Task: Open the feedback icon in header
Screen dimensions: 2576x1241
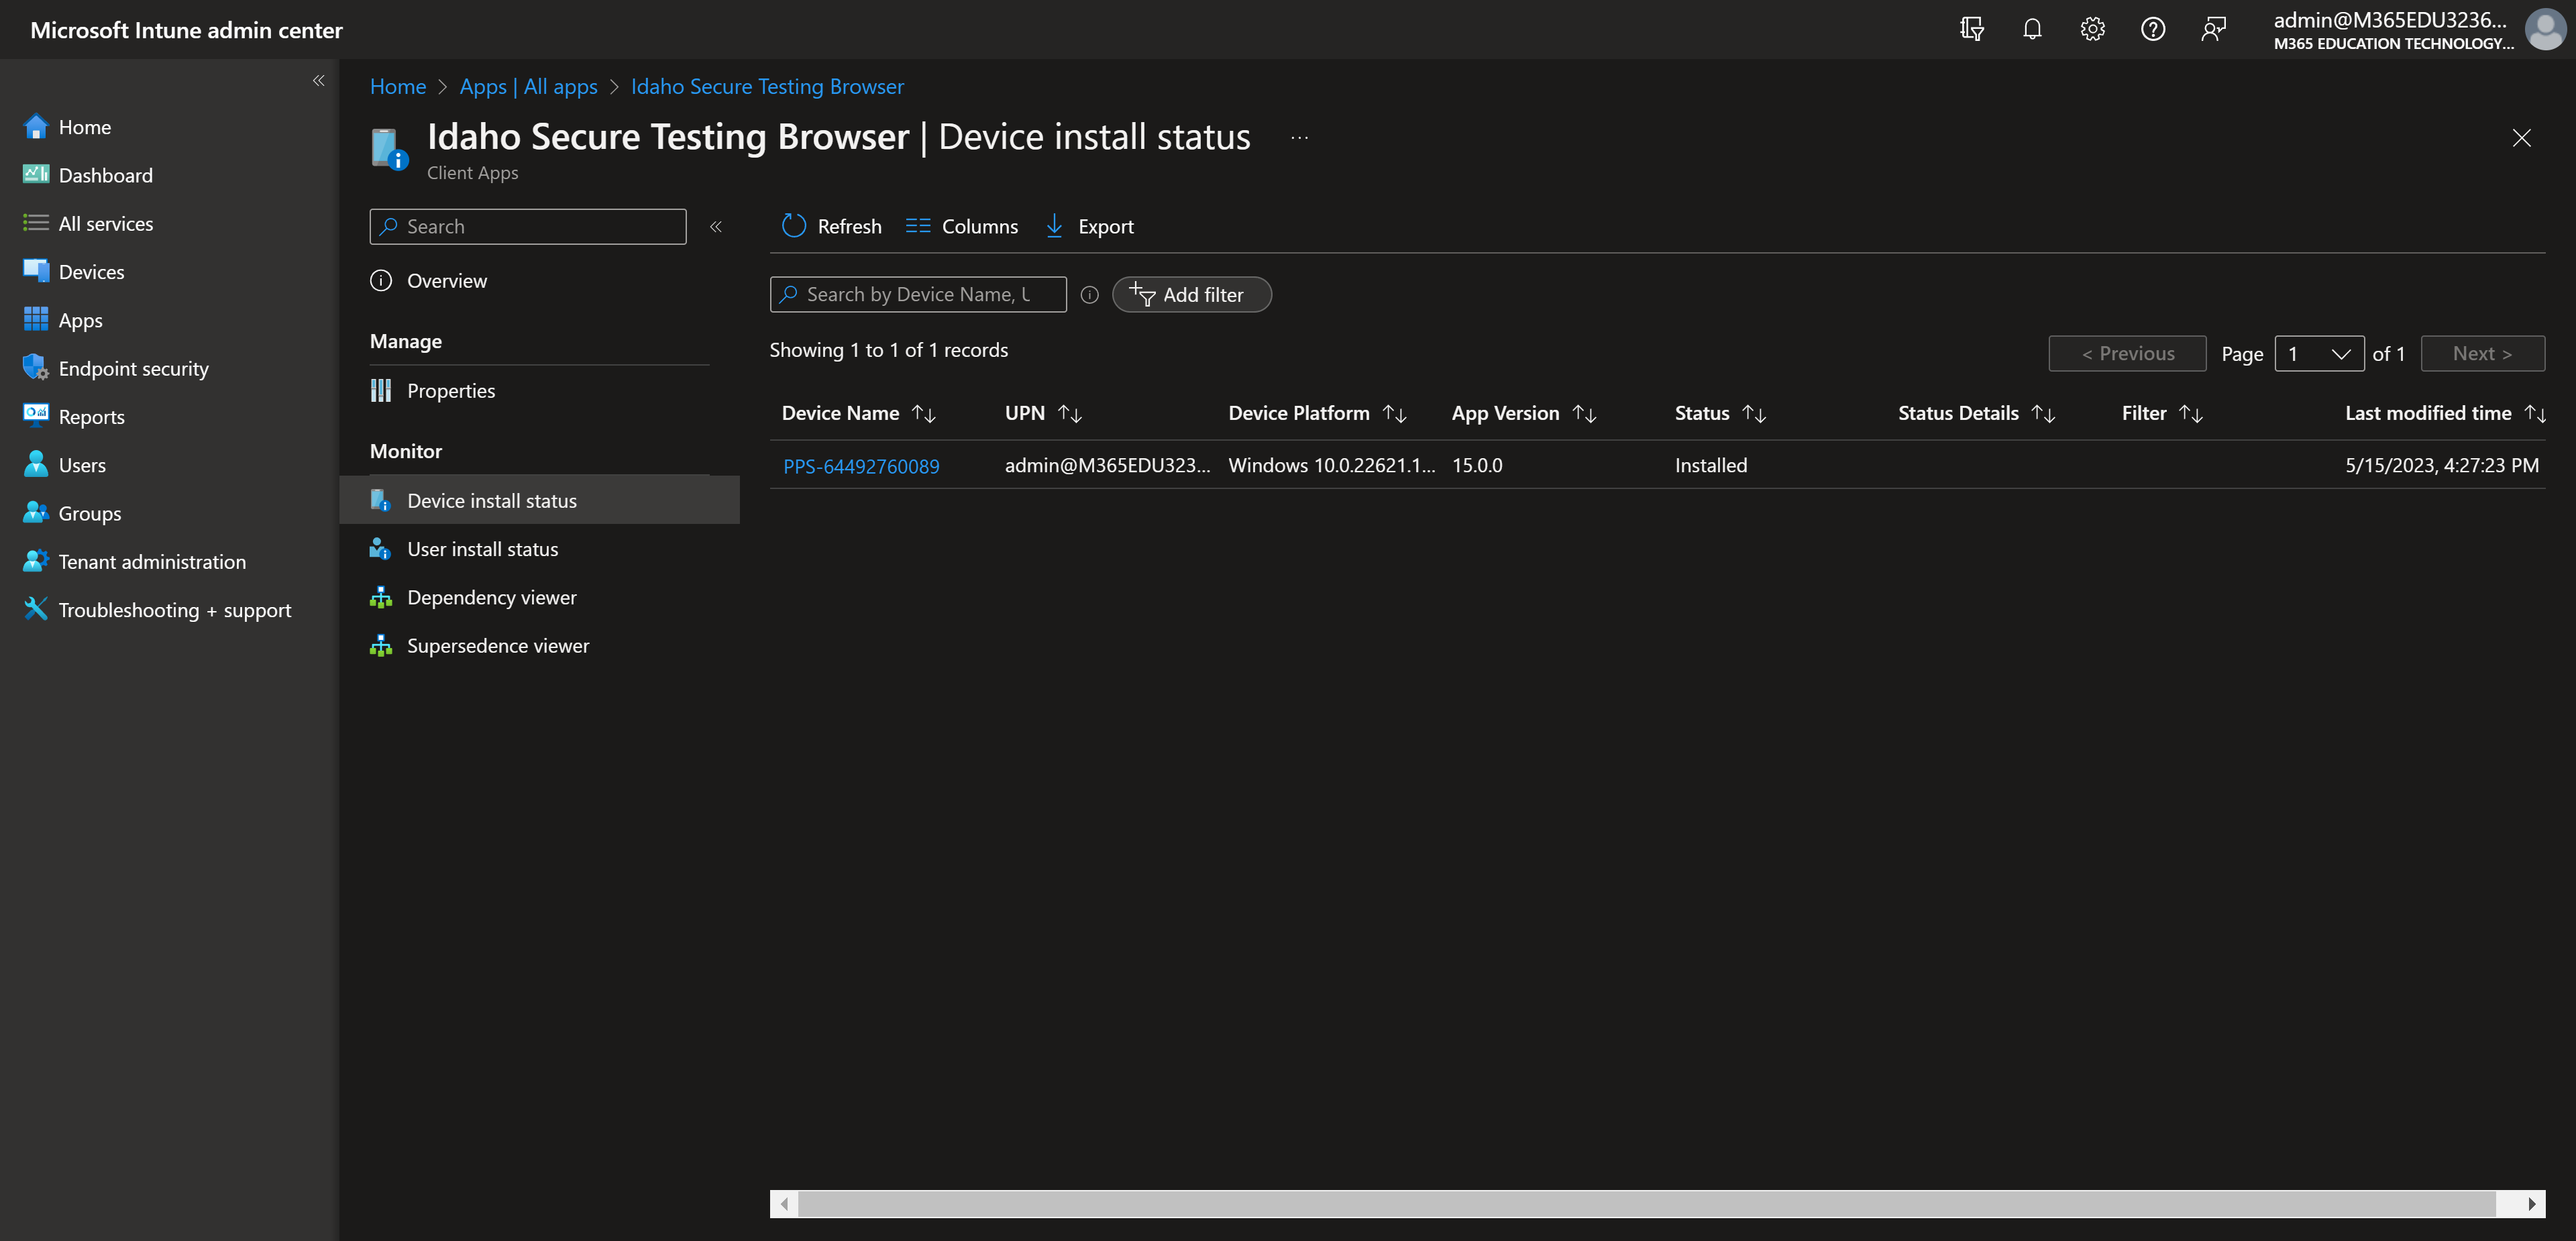Action: coord(2213,29)
